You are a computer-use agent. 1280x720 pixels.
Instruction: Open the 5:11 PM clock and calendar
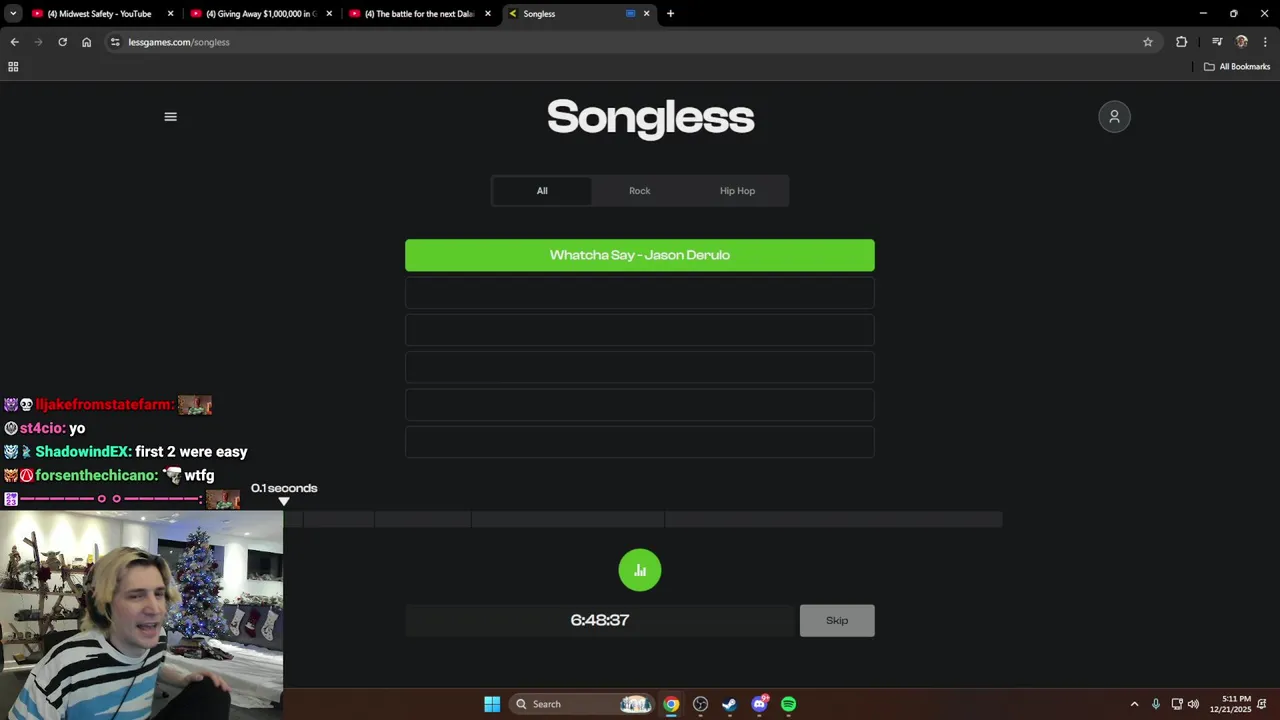tap(1230, 704)
